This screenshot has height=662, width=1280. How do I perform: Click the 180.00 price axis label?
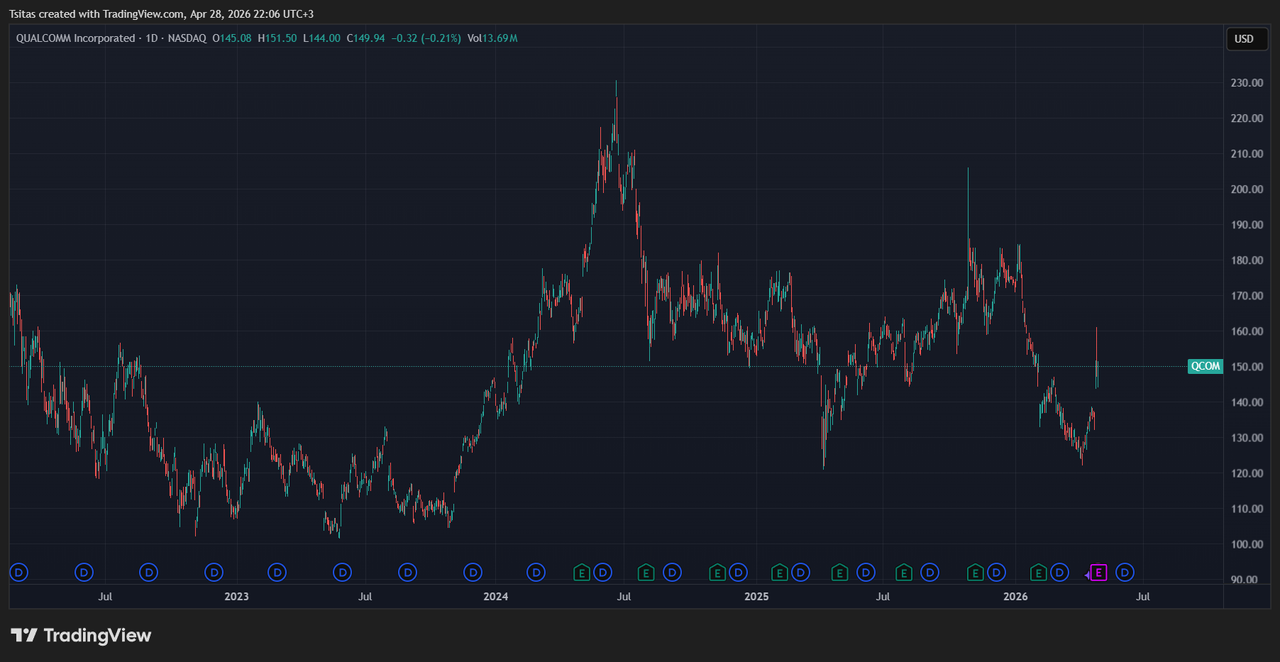[x=1246, y=260]
